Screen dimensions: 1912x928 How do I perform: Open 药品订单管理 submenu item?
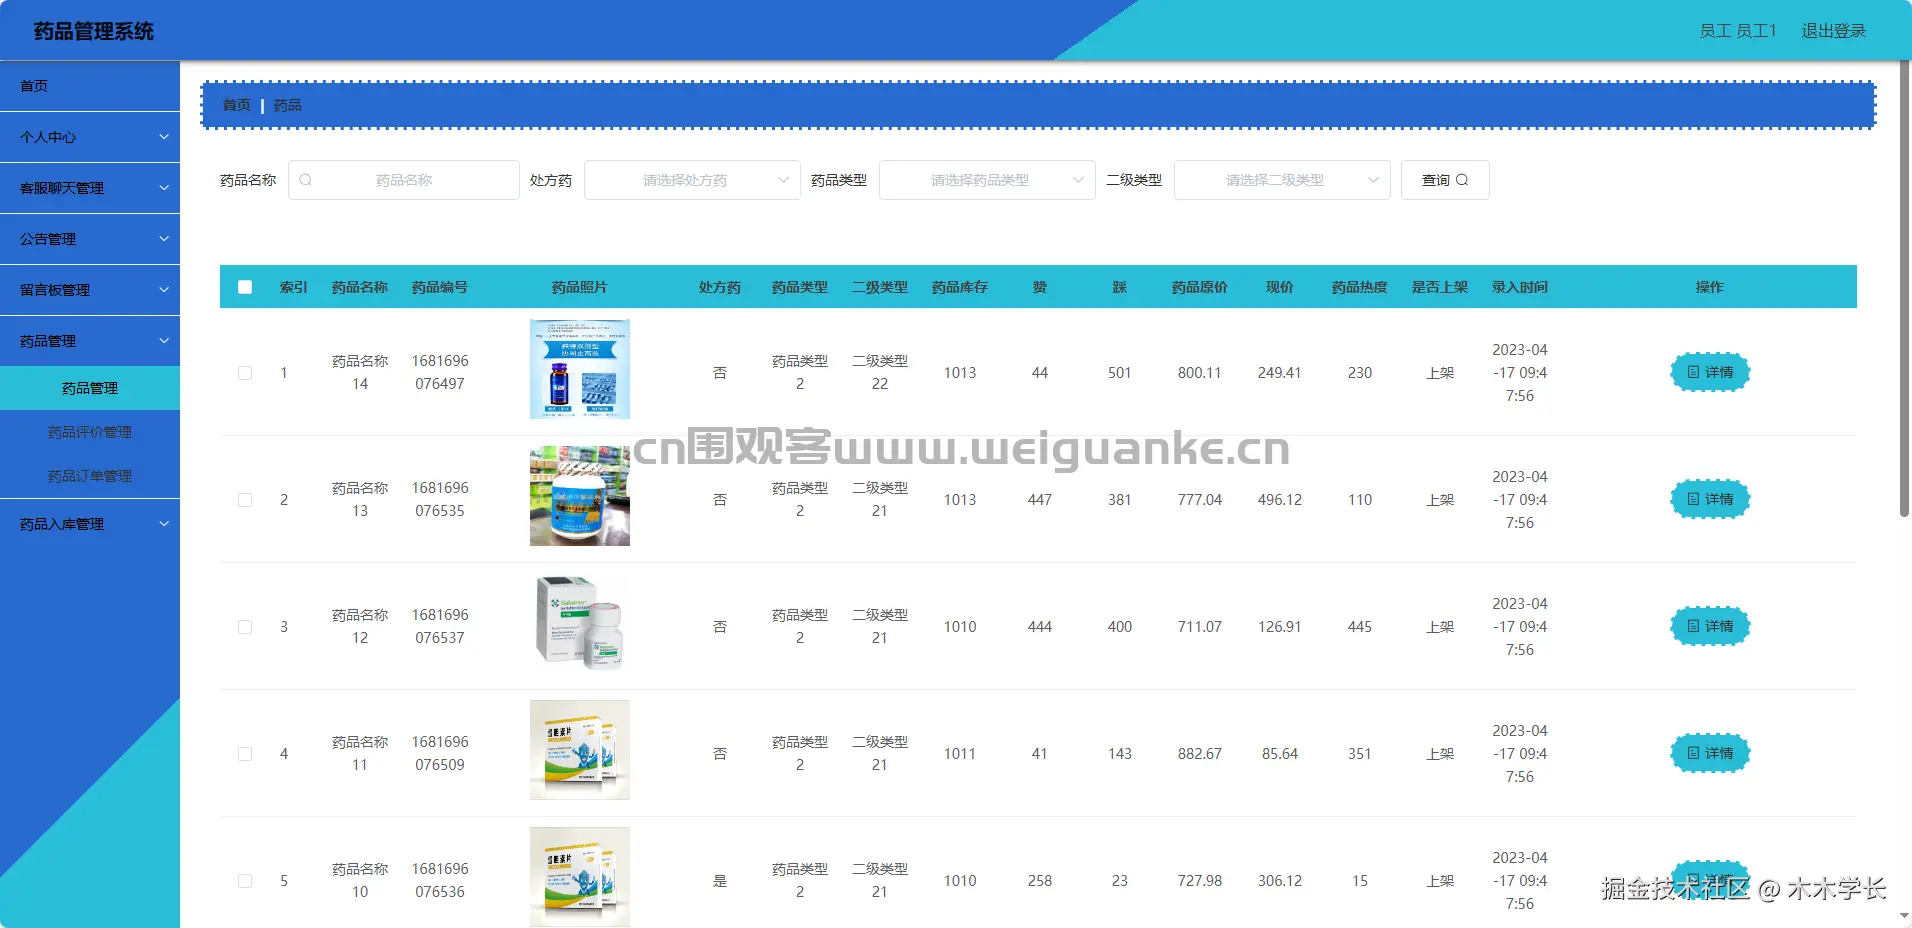(x=90, y=476)
